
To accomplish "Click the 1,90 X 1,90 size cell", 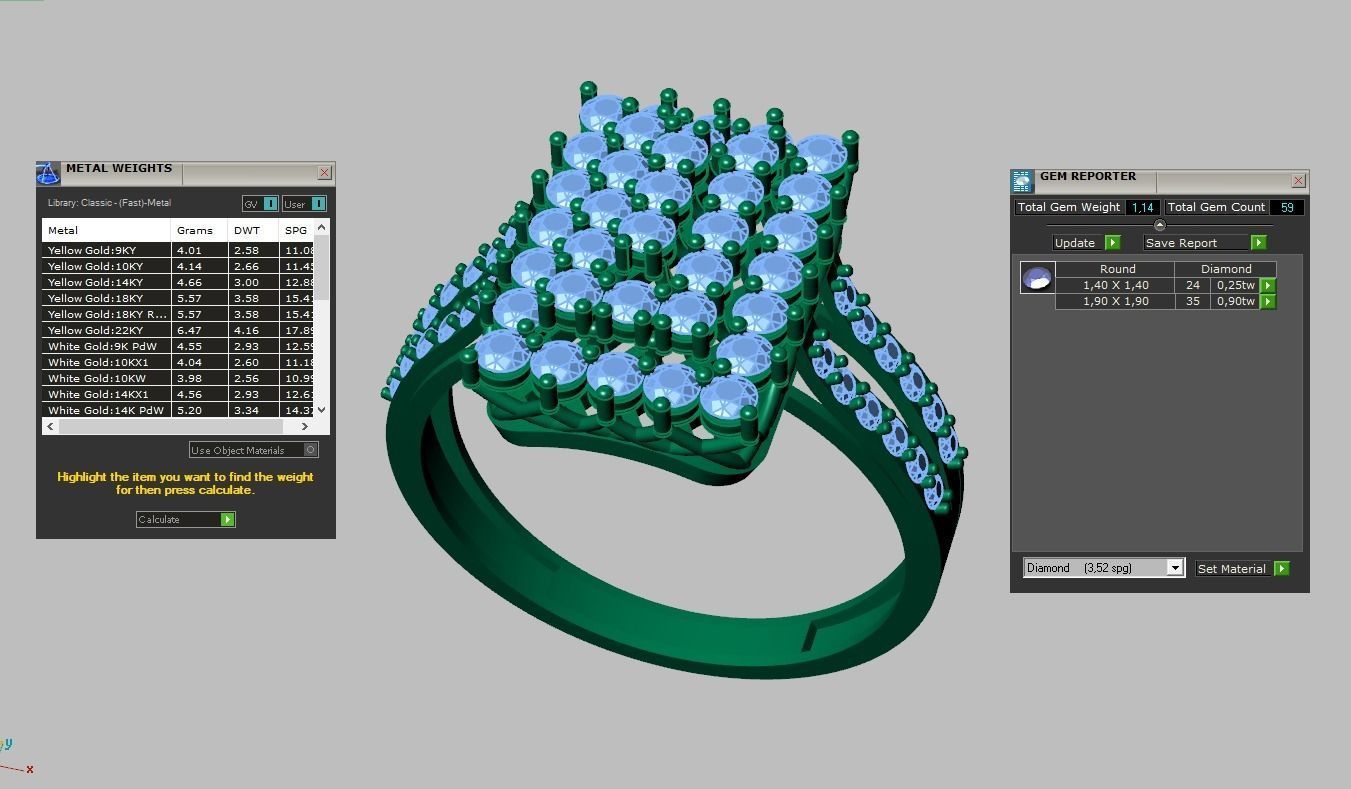I will point(1115,301).
